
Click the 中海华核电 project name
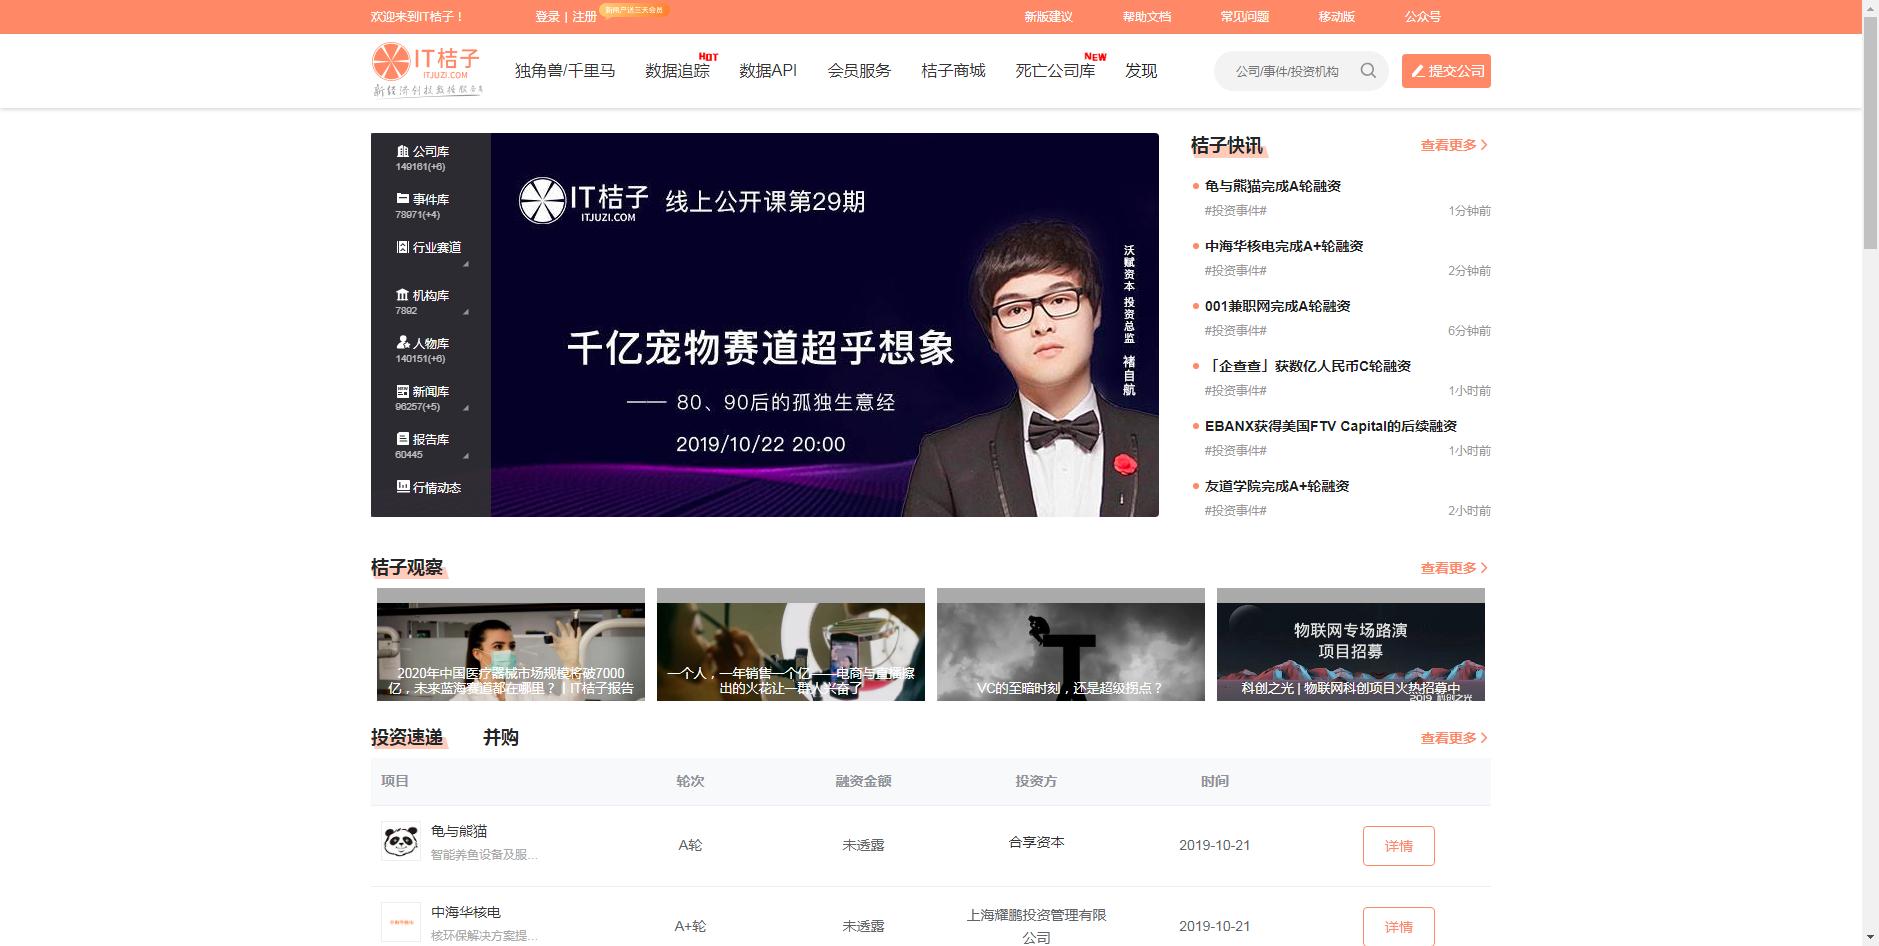click(x=466, y=912)
